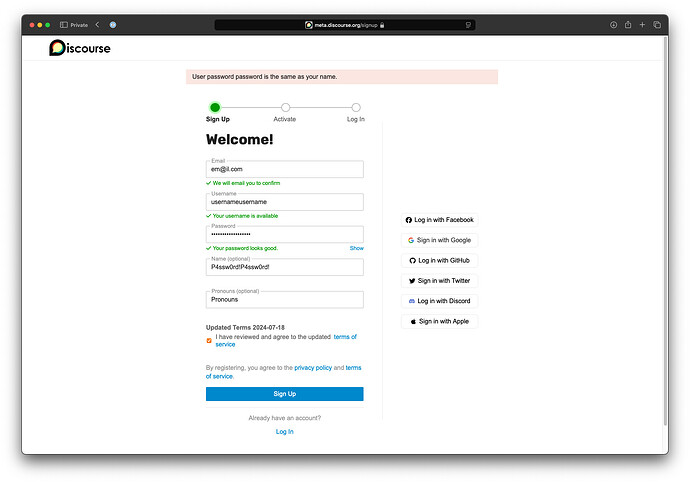
Task: Click the blue extension icon in toolbar
Action: 113,25
